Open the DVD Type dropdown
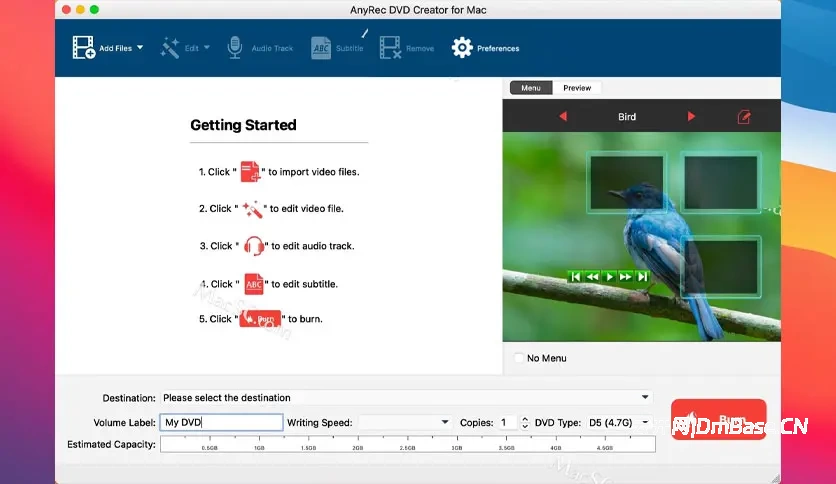 [x=620, y=422]
